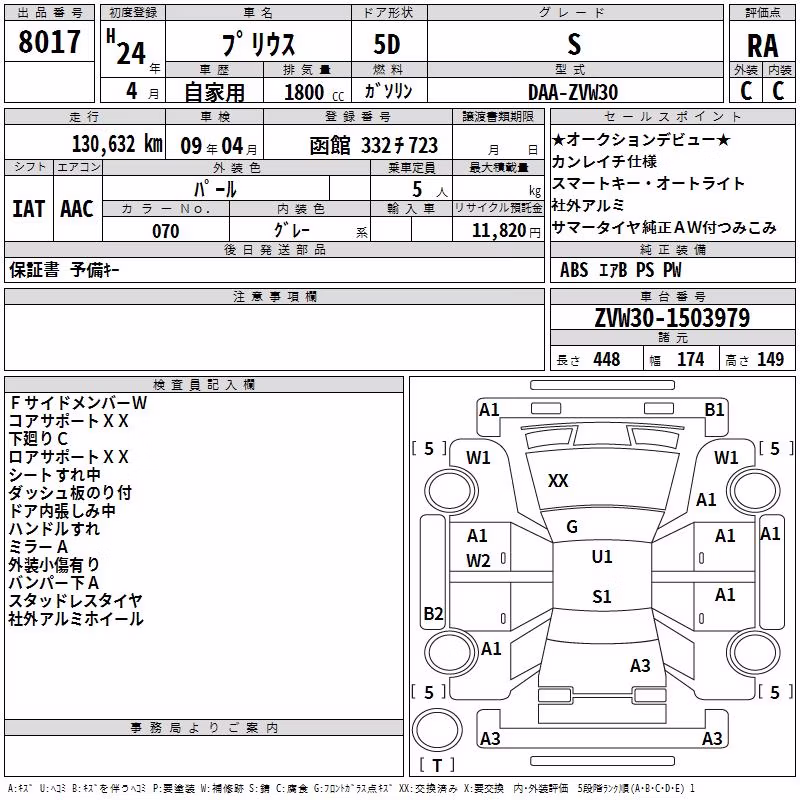800x800 pixels.
Task: Select inspector note スタッドレスタイヤ
Action: pyautogui.click(x=76, y=601)
